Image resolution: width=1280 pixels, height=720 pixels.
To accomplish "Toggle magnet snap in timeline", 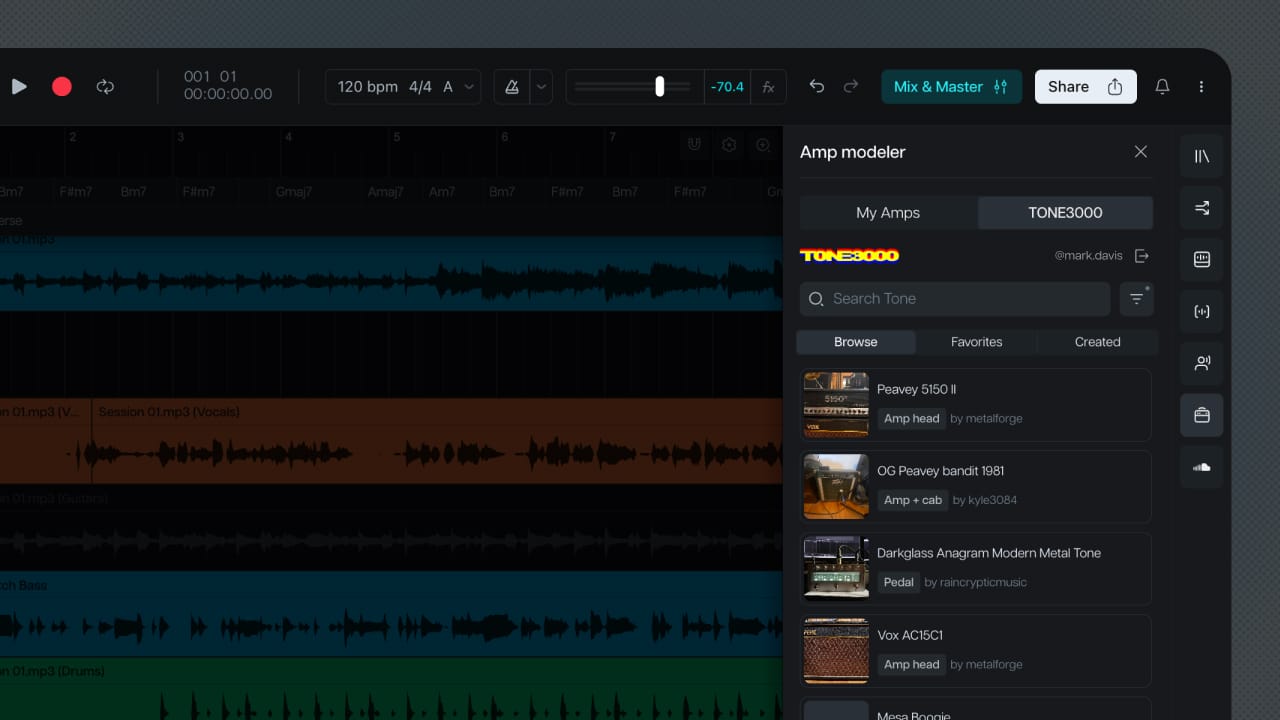I will (694, 145).
